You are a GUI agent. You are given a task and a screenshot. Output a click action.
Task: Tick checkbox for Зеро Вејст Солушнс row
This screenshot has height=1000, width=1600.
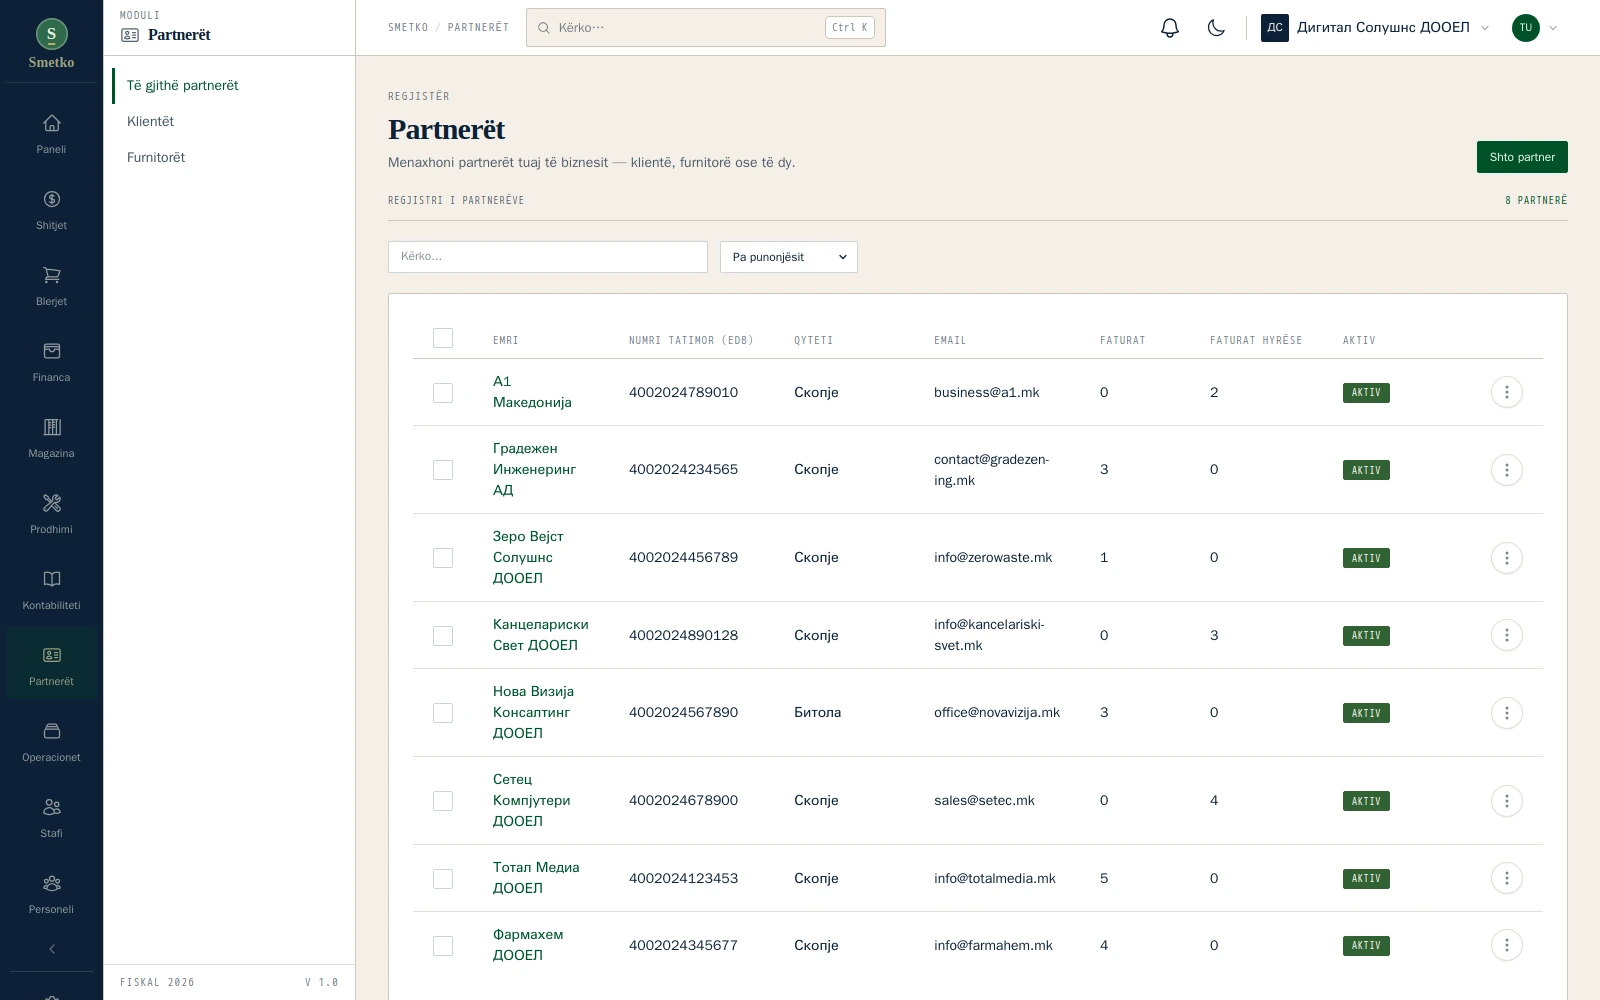pyautogui.click(x=443, y=558)
